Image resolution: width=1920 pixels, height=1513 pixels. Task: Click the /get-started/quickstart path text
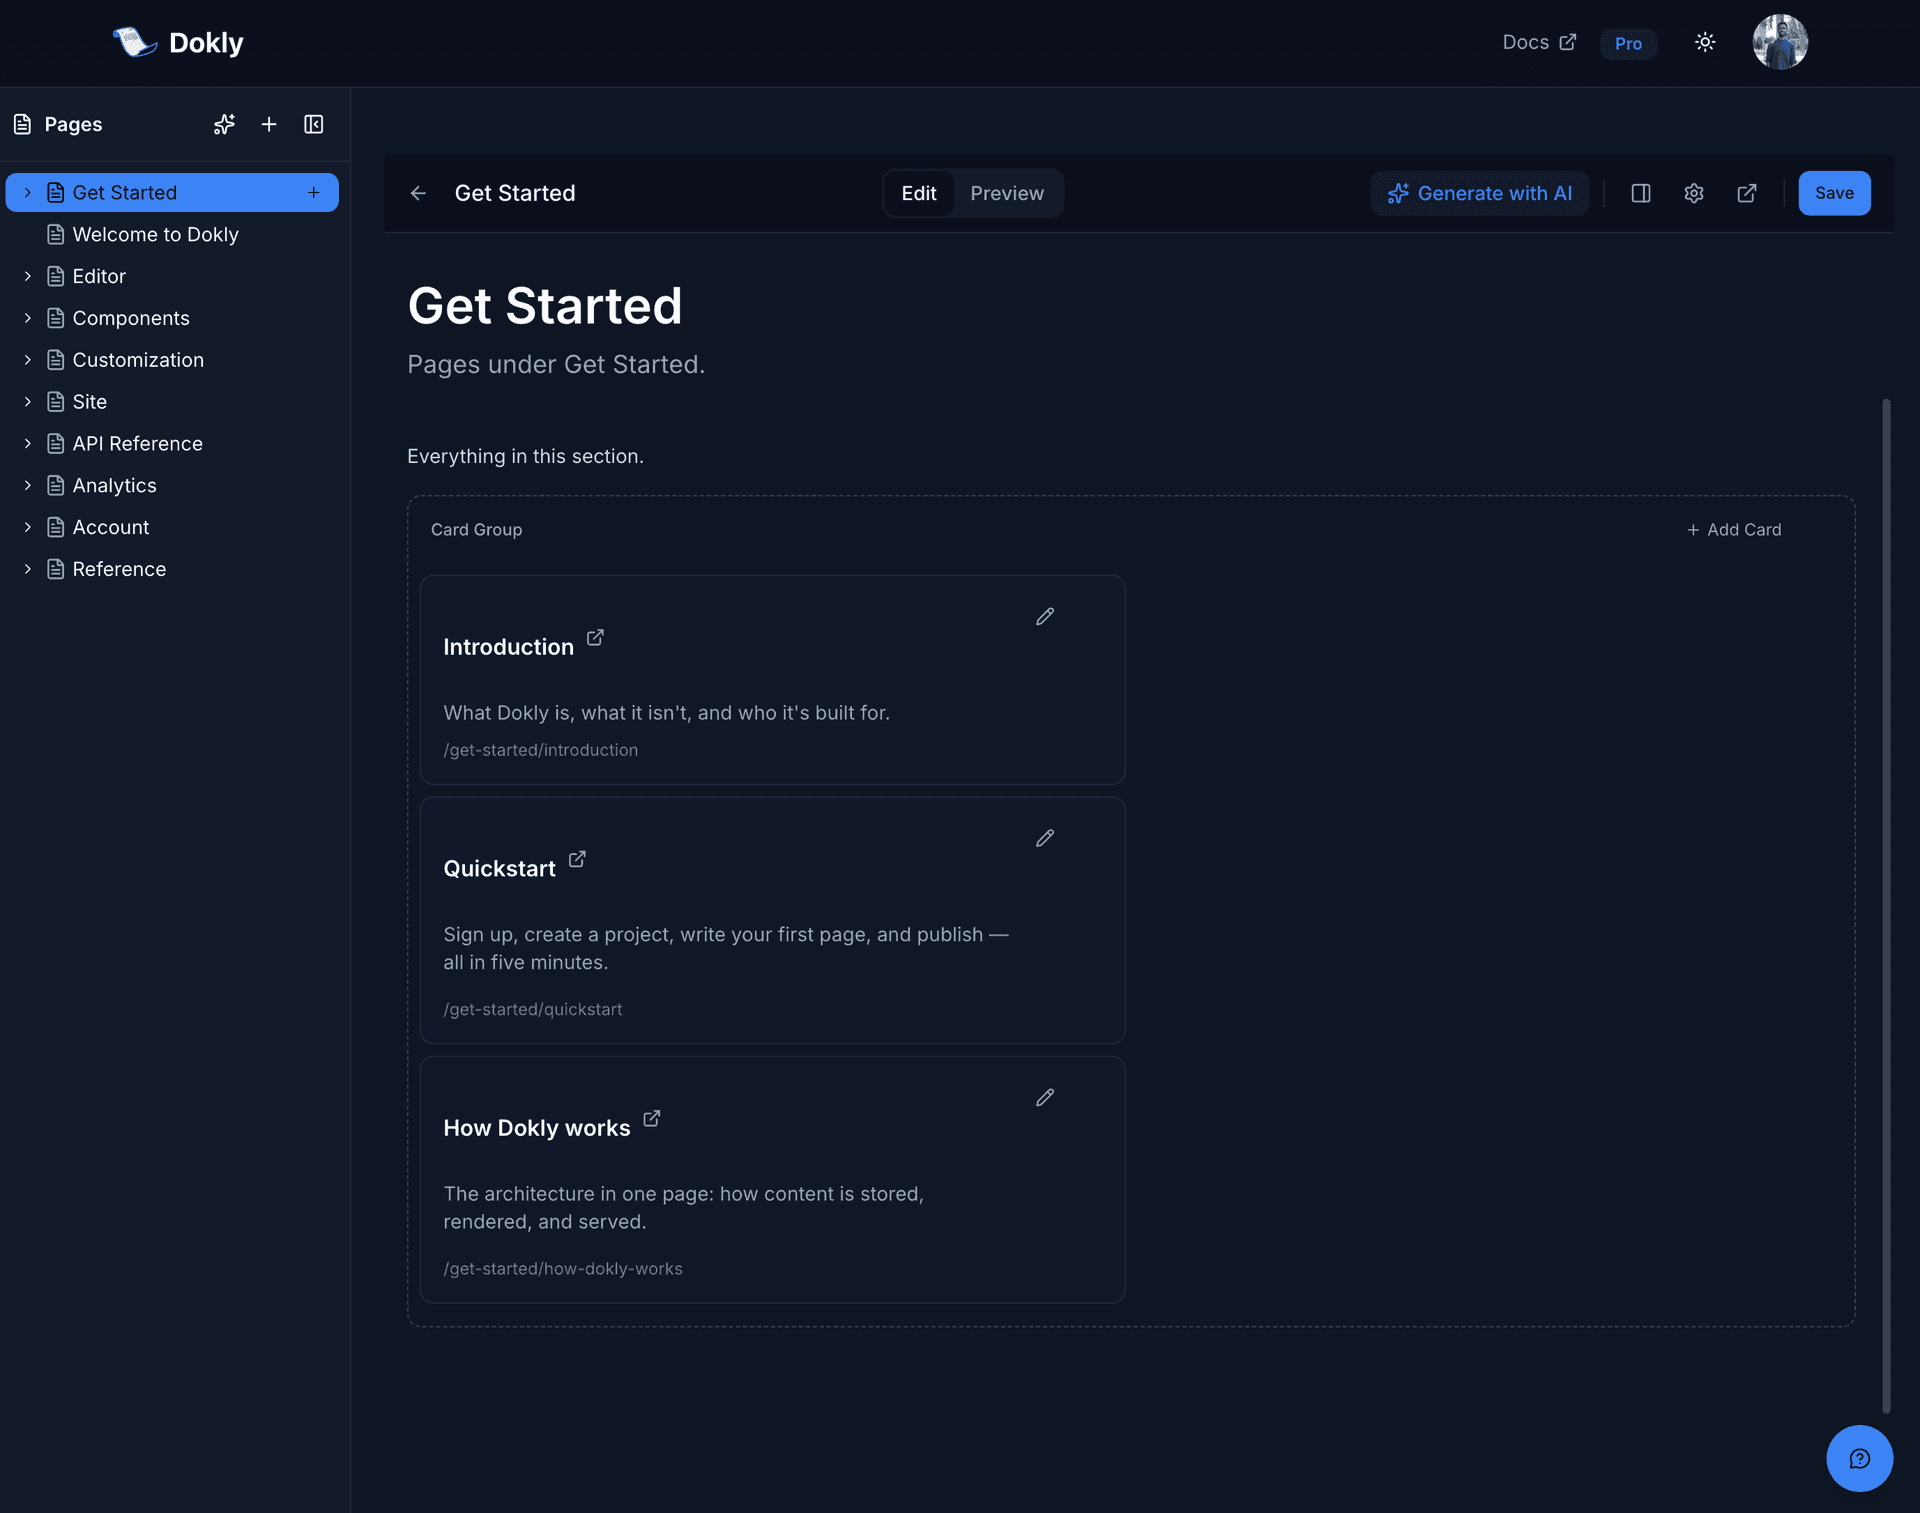tap(532, 1009)
